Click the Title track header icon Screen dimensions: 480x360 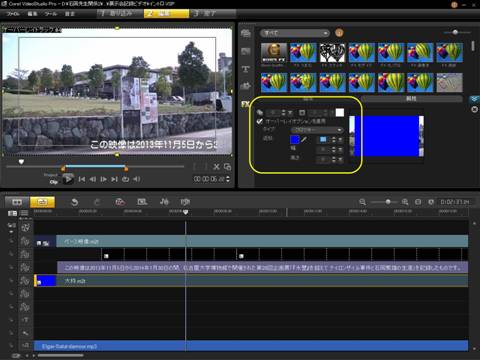tap(25, 320)
